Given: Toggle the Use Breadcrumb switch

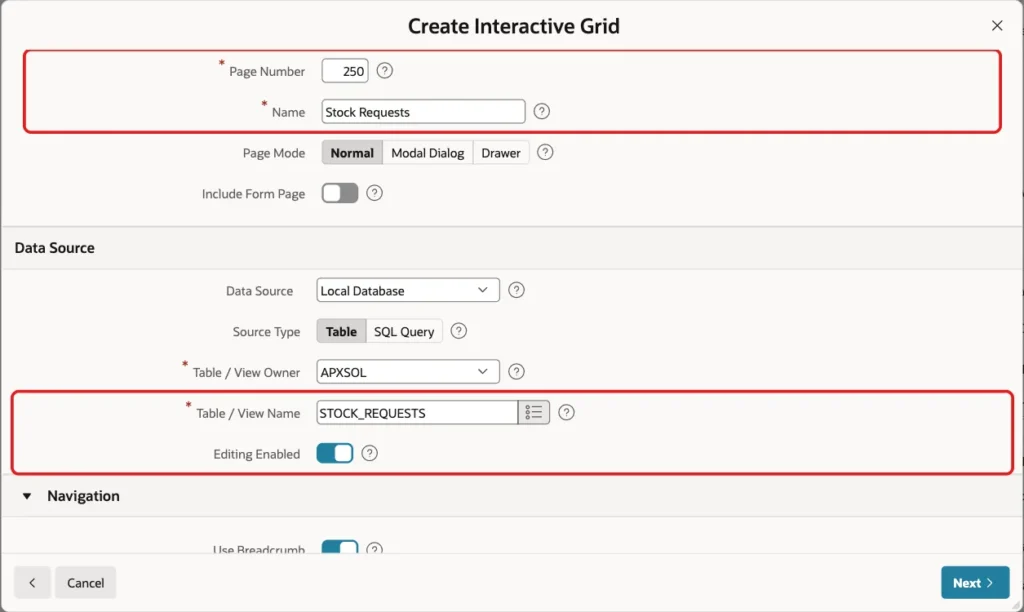Looking at the screenshot, I should (x=340, y=547).
